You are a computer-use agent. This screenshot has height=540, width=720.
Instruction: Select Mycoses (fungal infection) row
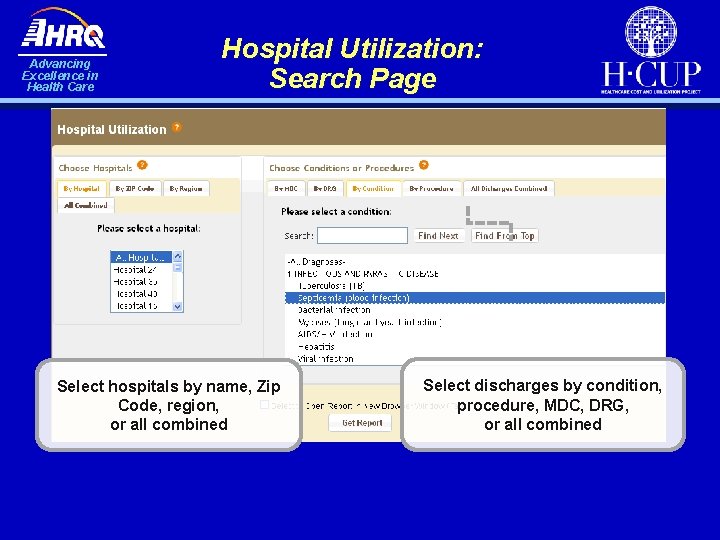coord(475,322)
